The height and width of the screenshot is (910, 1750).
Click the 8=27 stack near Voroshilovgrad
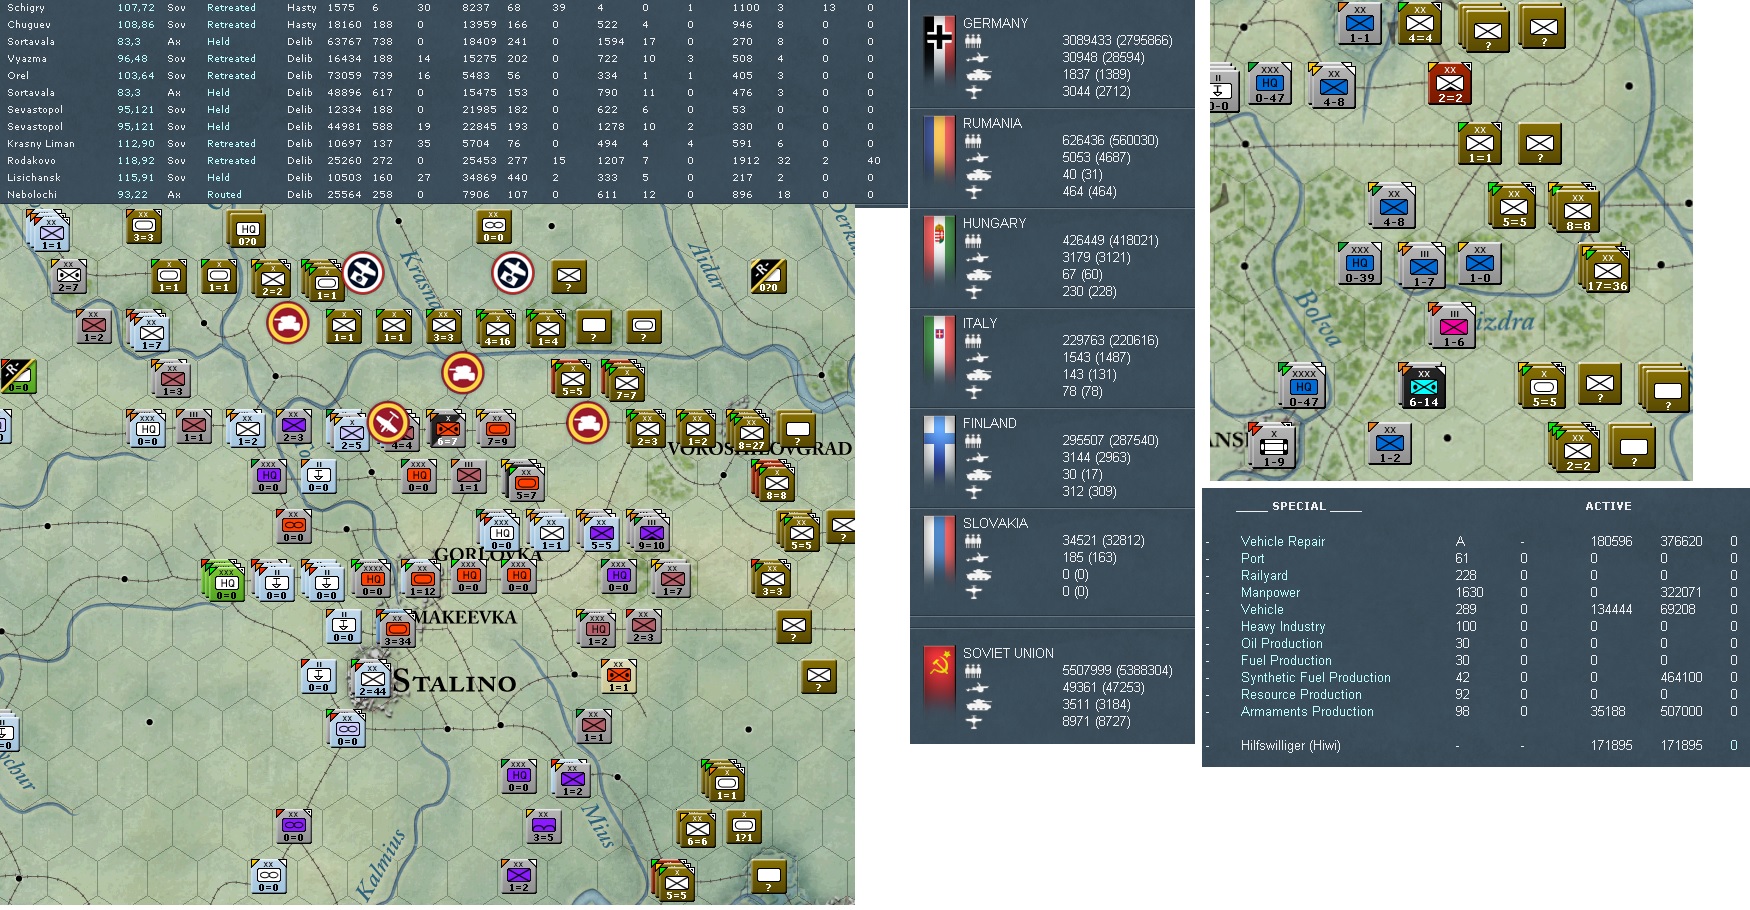tap(750, 431)
